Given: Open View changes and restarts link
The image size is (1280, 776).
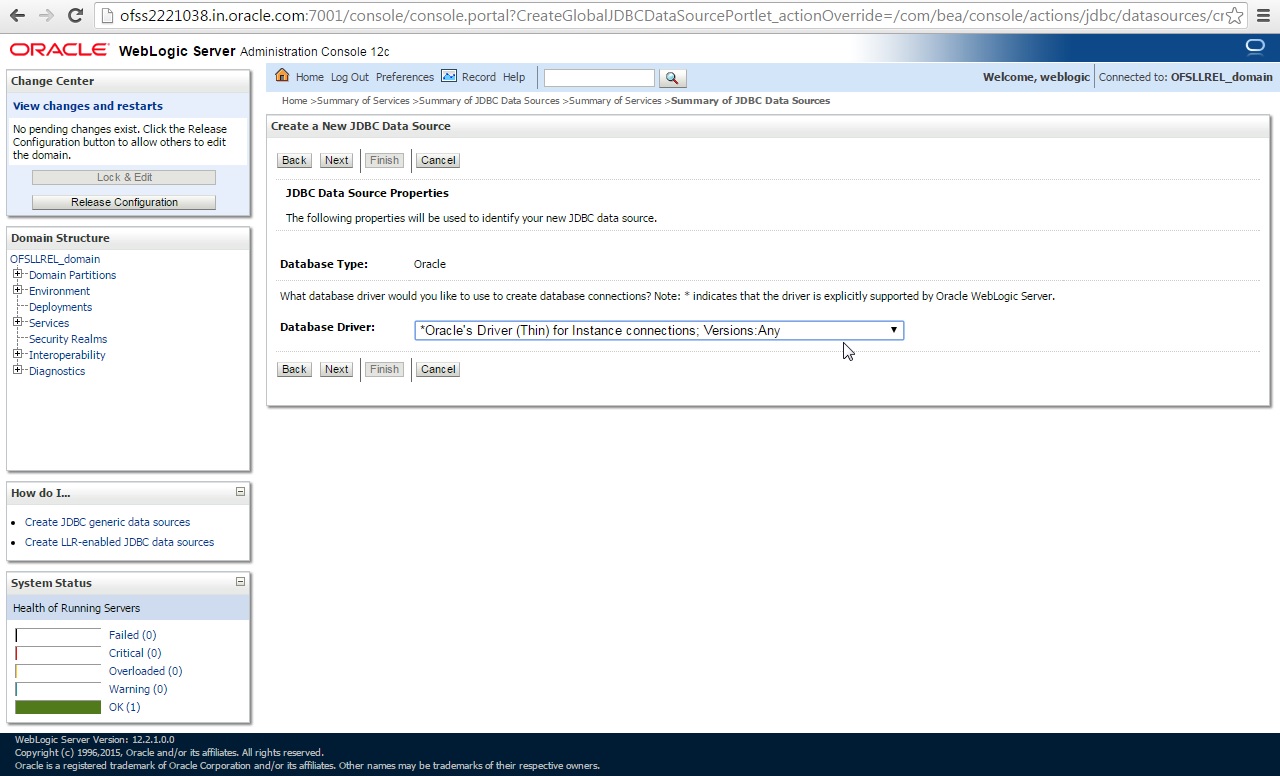Looking at the screenshot, I should 88,106.
